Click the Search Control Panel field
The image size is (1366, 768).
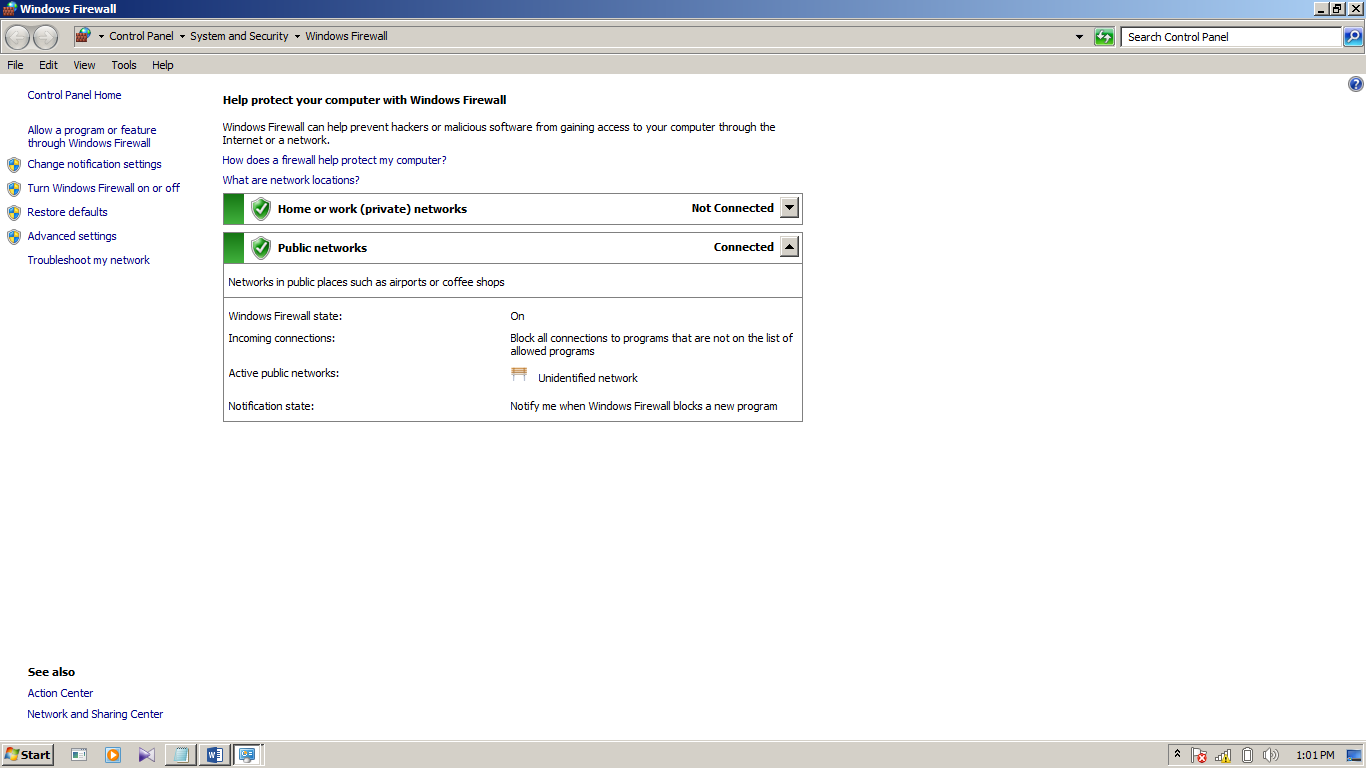[1231, 37]
